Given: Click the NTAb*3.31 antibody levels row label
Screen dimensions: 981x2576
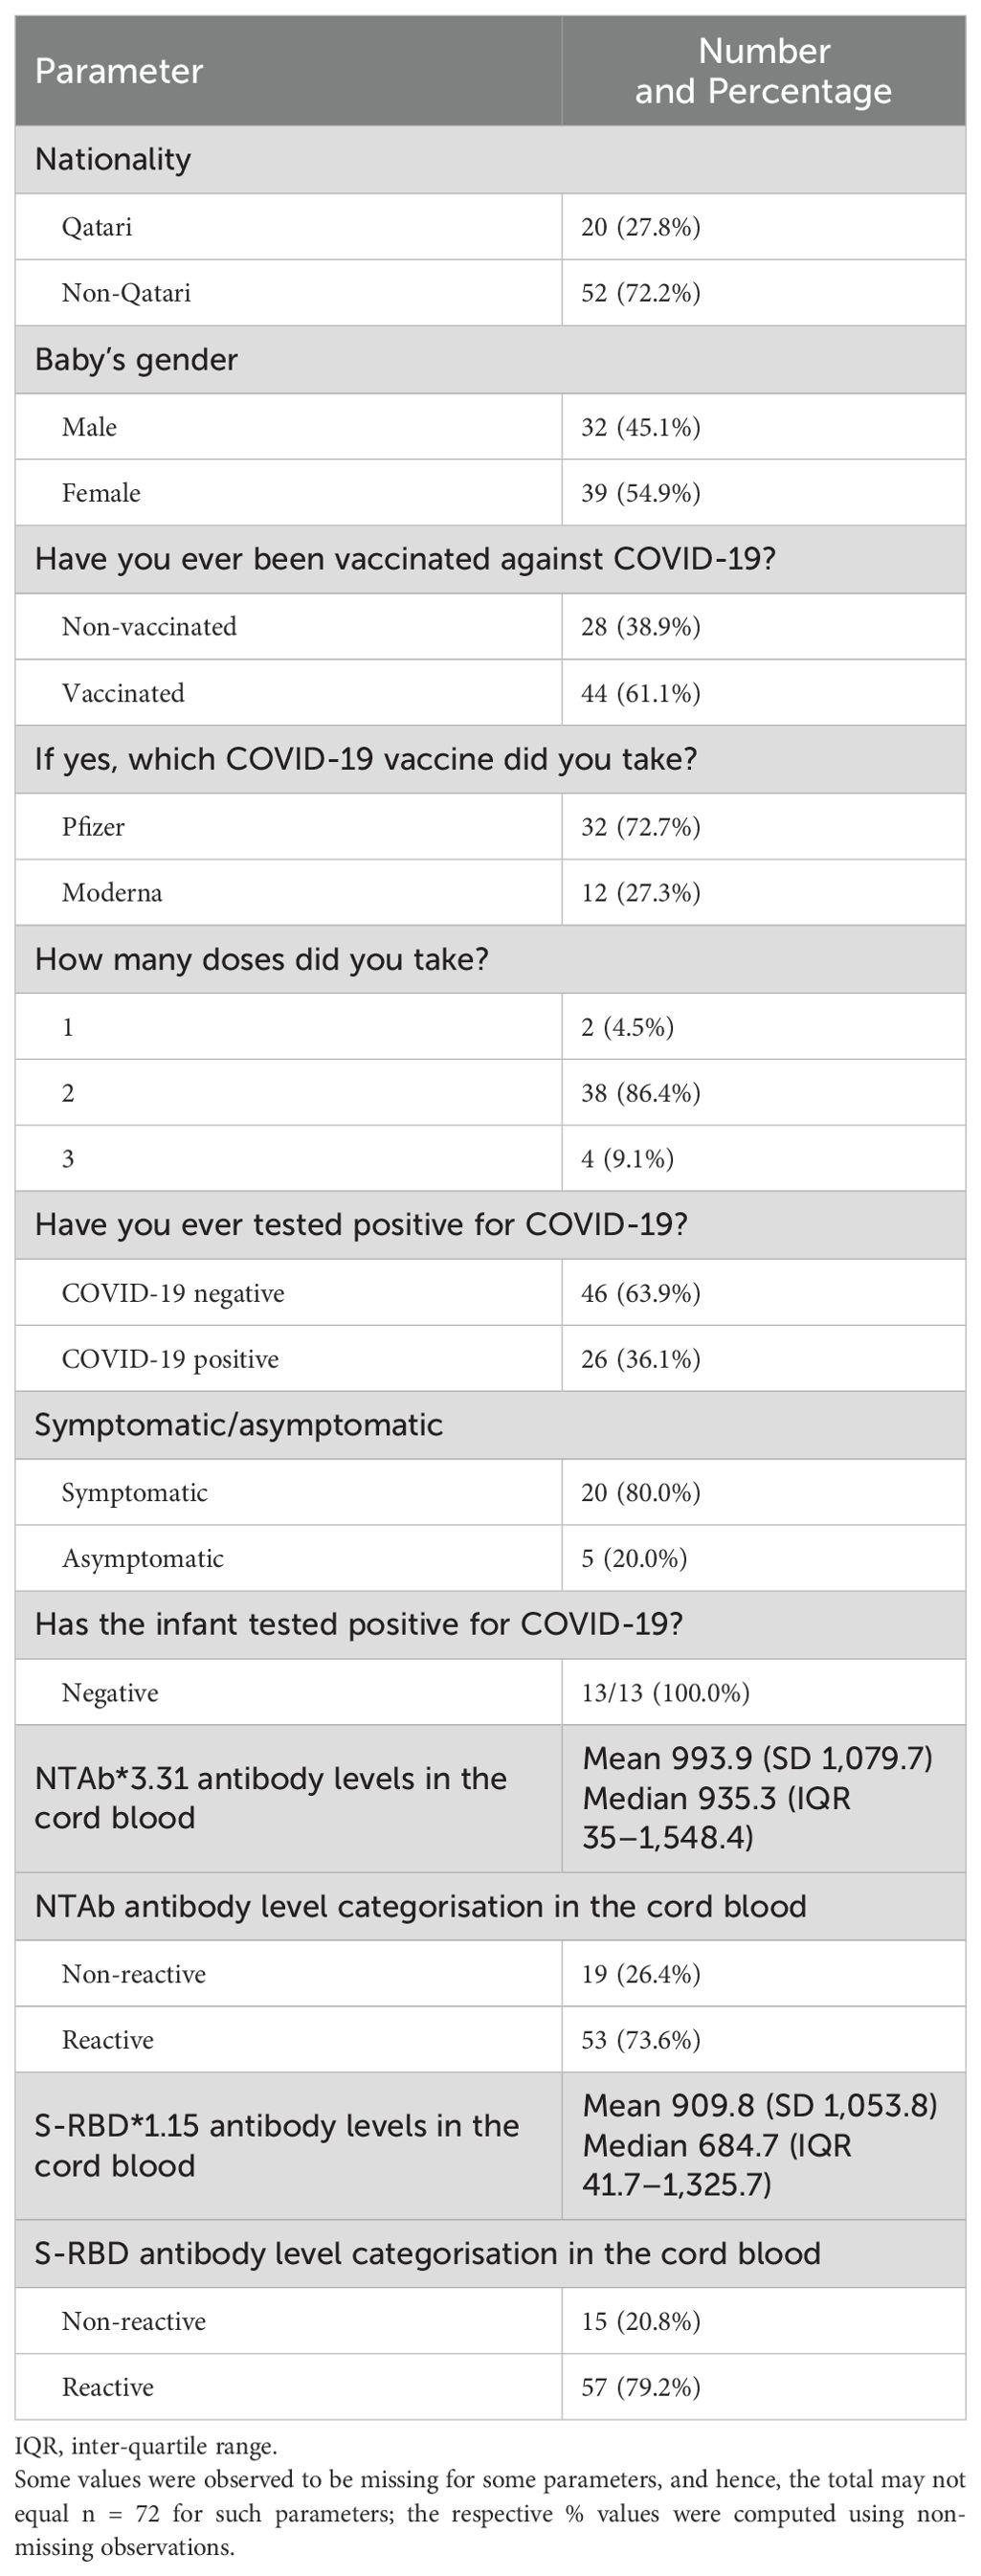Looking at the screenshot, I should click(x=270, y=1798).
